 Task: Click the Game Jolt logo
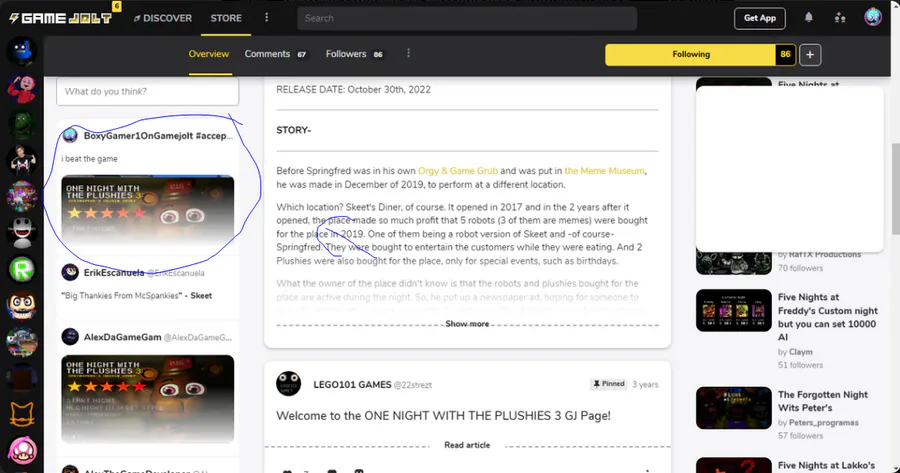[60, 18]
